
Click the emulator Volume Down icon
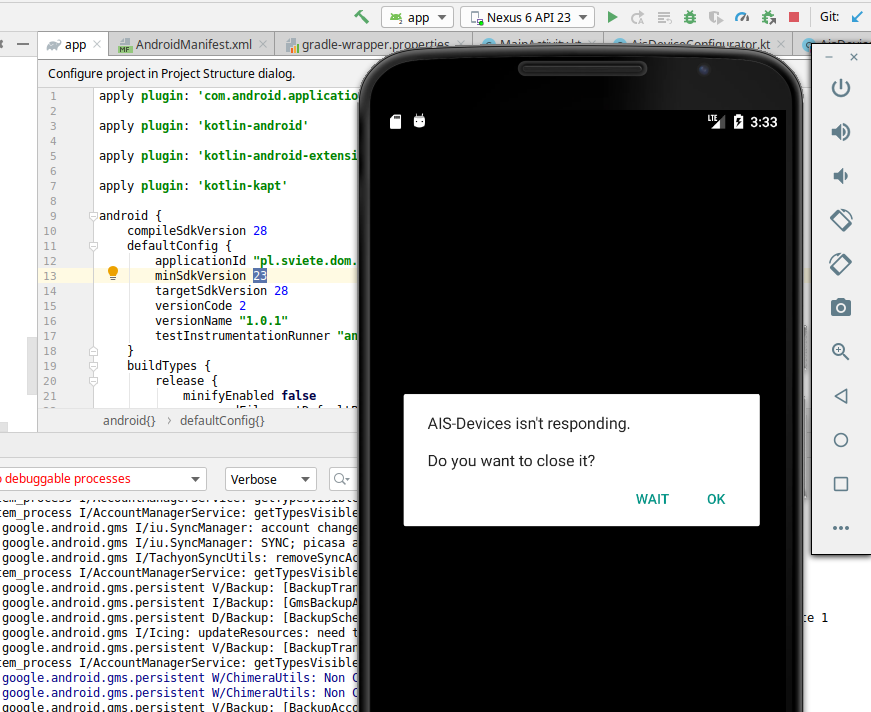[x=841, y=176]
